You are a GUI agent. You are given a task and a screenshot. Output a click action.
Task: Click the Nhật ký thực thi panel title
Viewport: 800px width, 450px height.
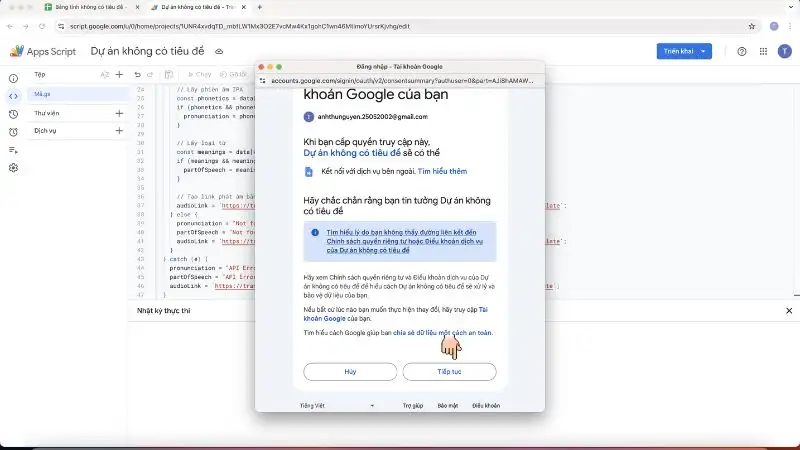tap(164, 311)
